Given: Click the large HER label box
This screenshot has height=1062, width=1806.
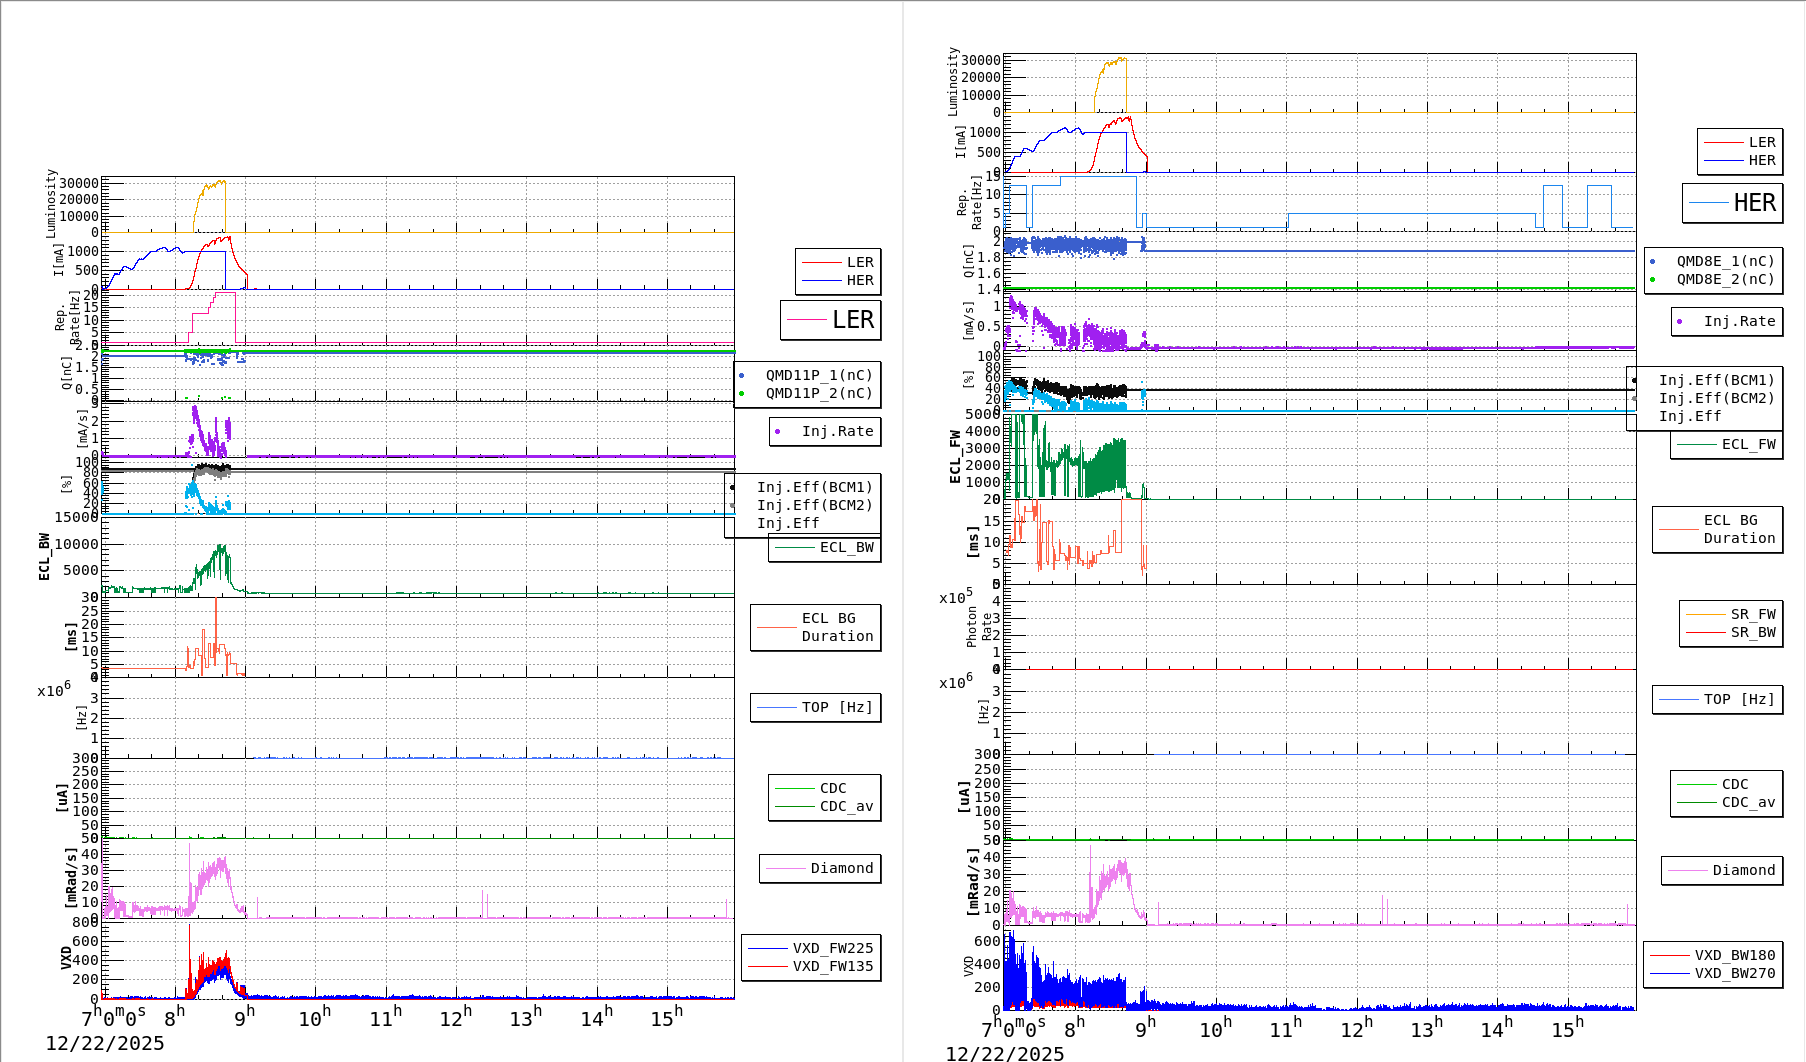Looking at the screenshot, I should (x=1732, y=203).
